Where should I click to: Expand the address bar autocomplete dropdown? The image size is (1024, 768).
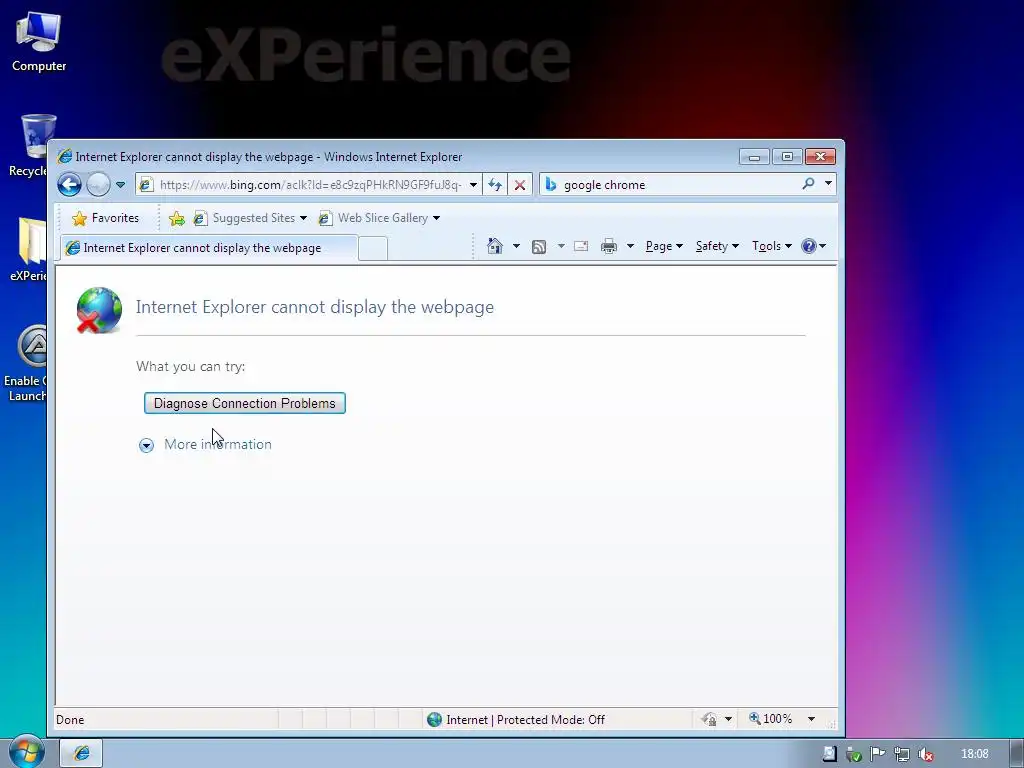473,185
